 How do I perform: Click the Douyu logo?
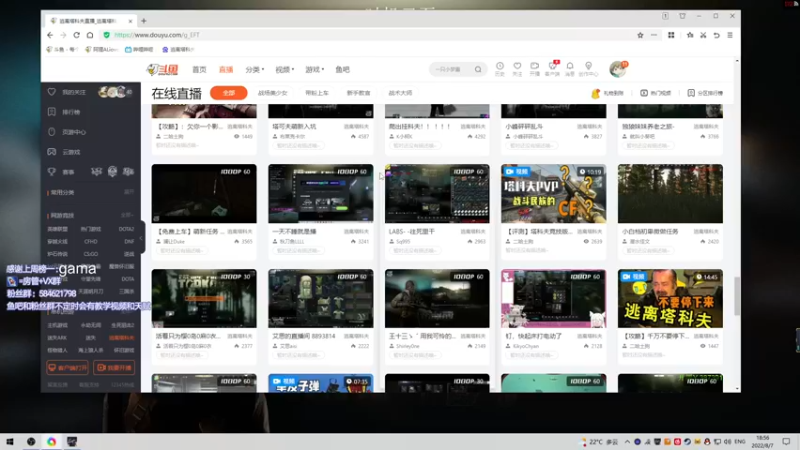tap(162, 69)
